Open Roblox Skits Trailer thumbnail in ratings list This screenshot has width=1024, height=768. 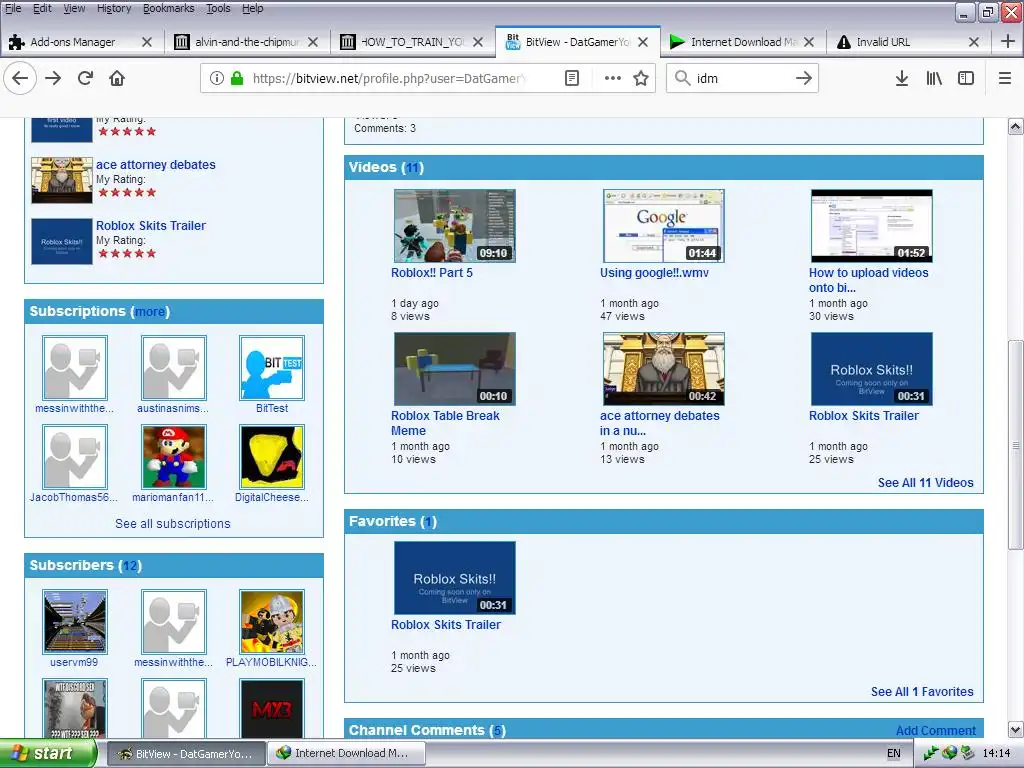(62, 242)
